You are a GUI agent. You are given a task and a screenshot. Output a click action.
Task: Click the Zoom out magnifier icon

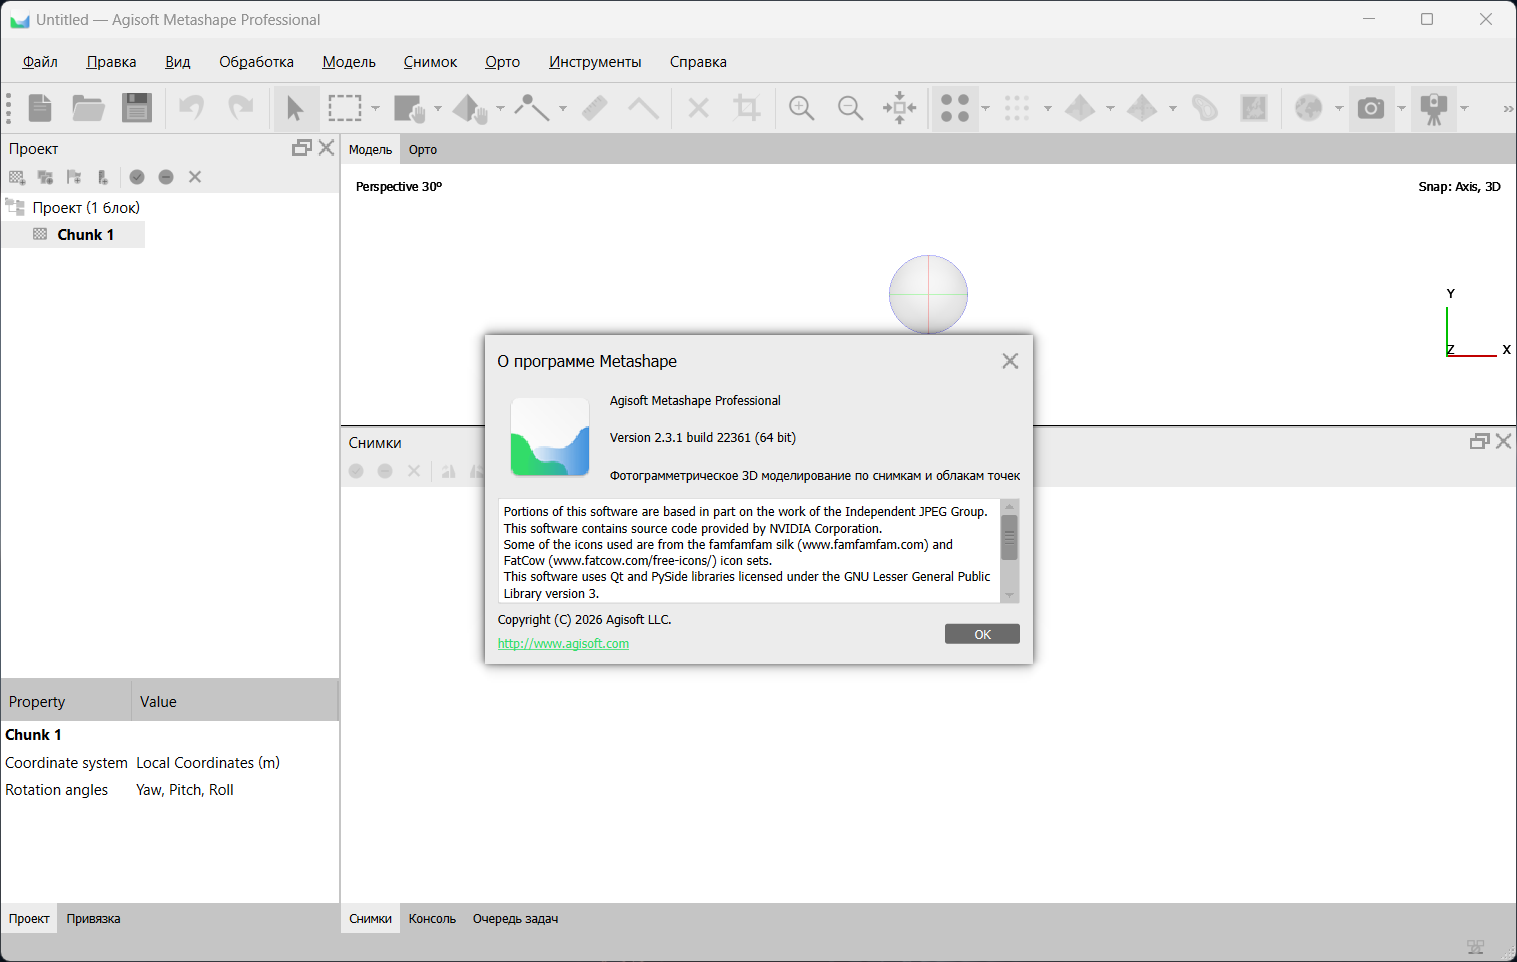tap(851, 108)
